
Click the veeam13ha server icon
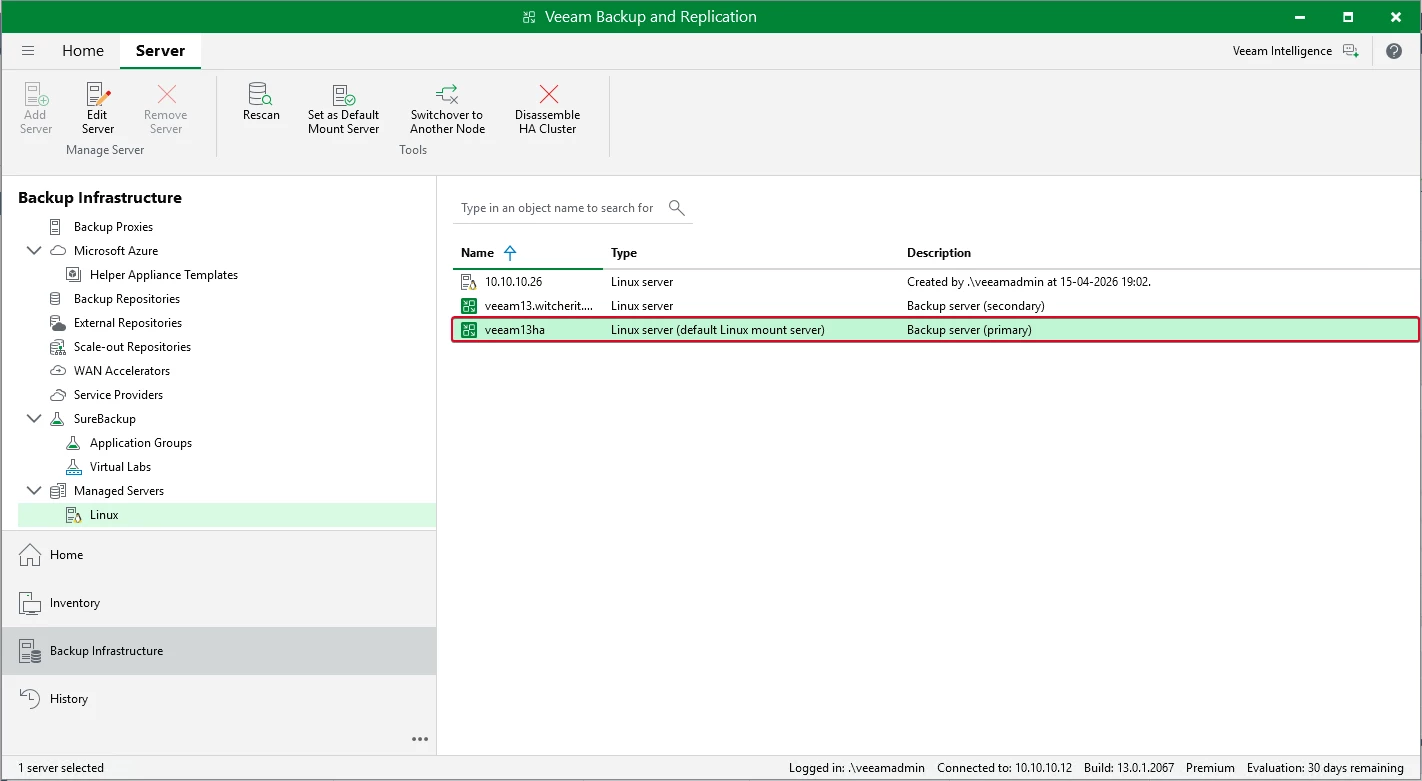point(468,330)
